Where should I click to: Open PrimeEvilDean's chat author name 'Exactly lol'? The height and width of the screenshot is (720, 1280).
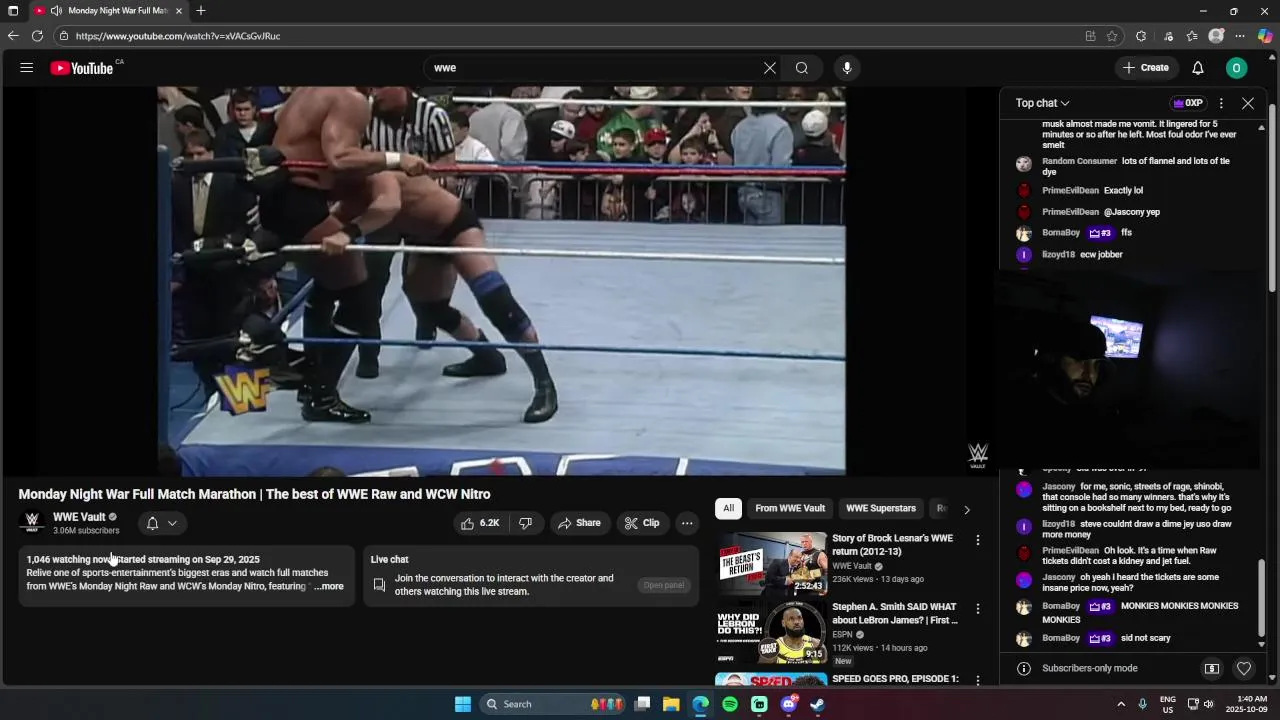tap(1070, 190)
